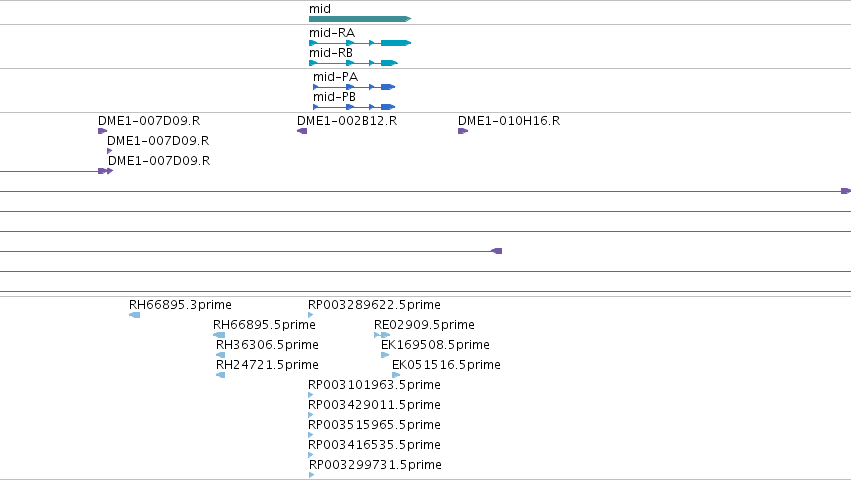Select the mid-PB protein feature glyph
Screen dimensions: 851x480
(354, 107)
